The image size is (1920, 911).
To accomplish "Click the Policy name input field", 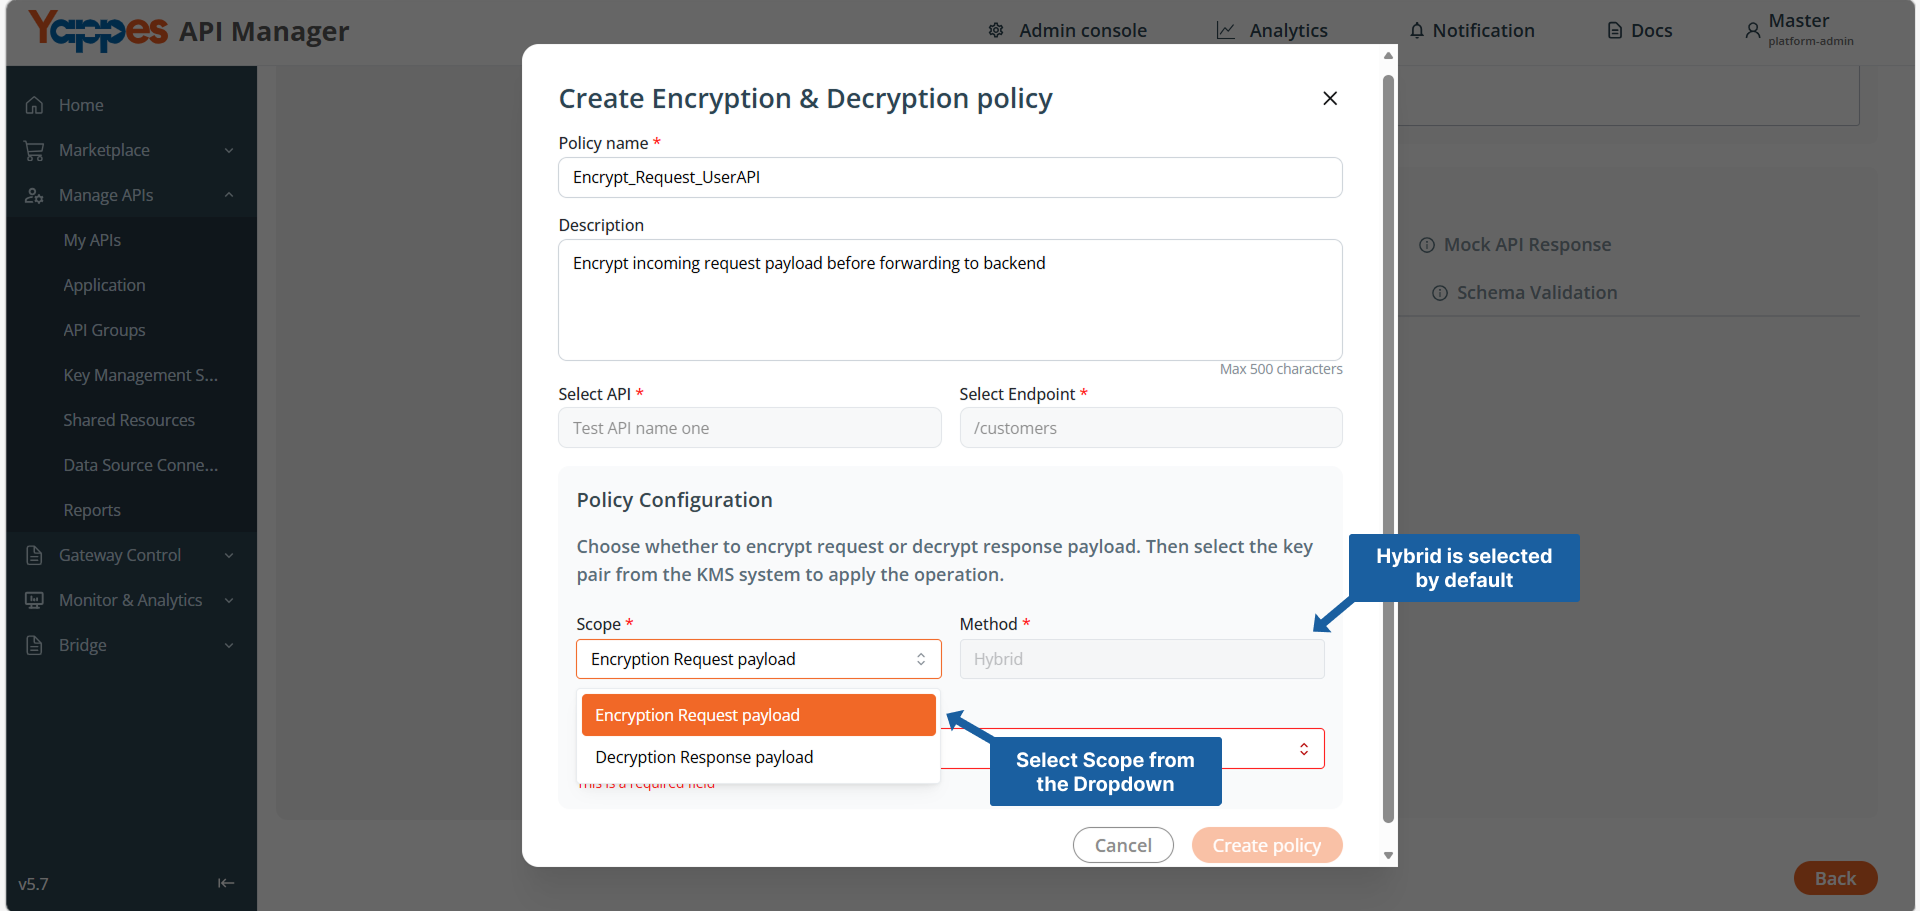I will 950,177.
